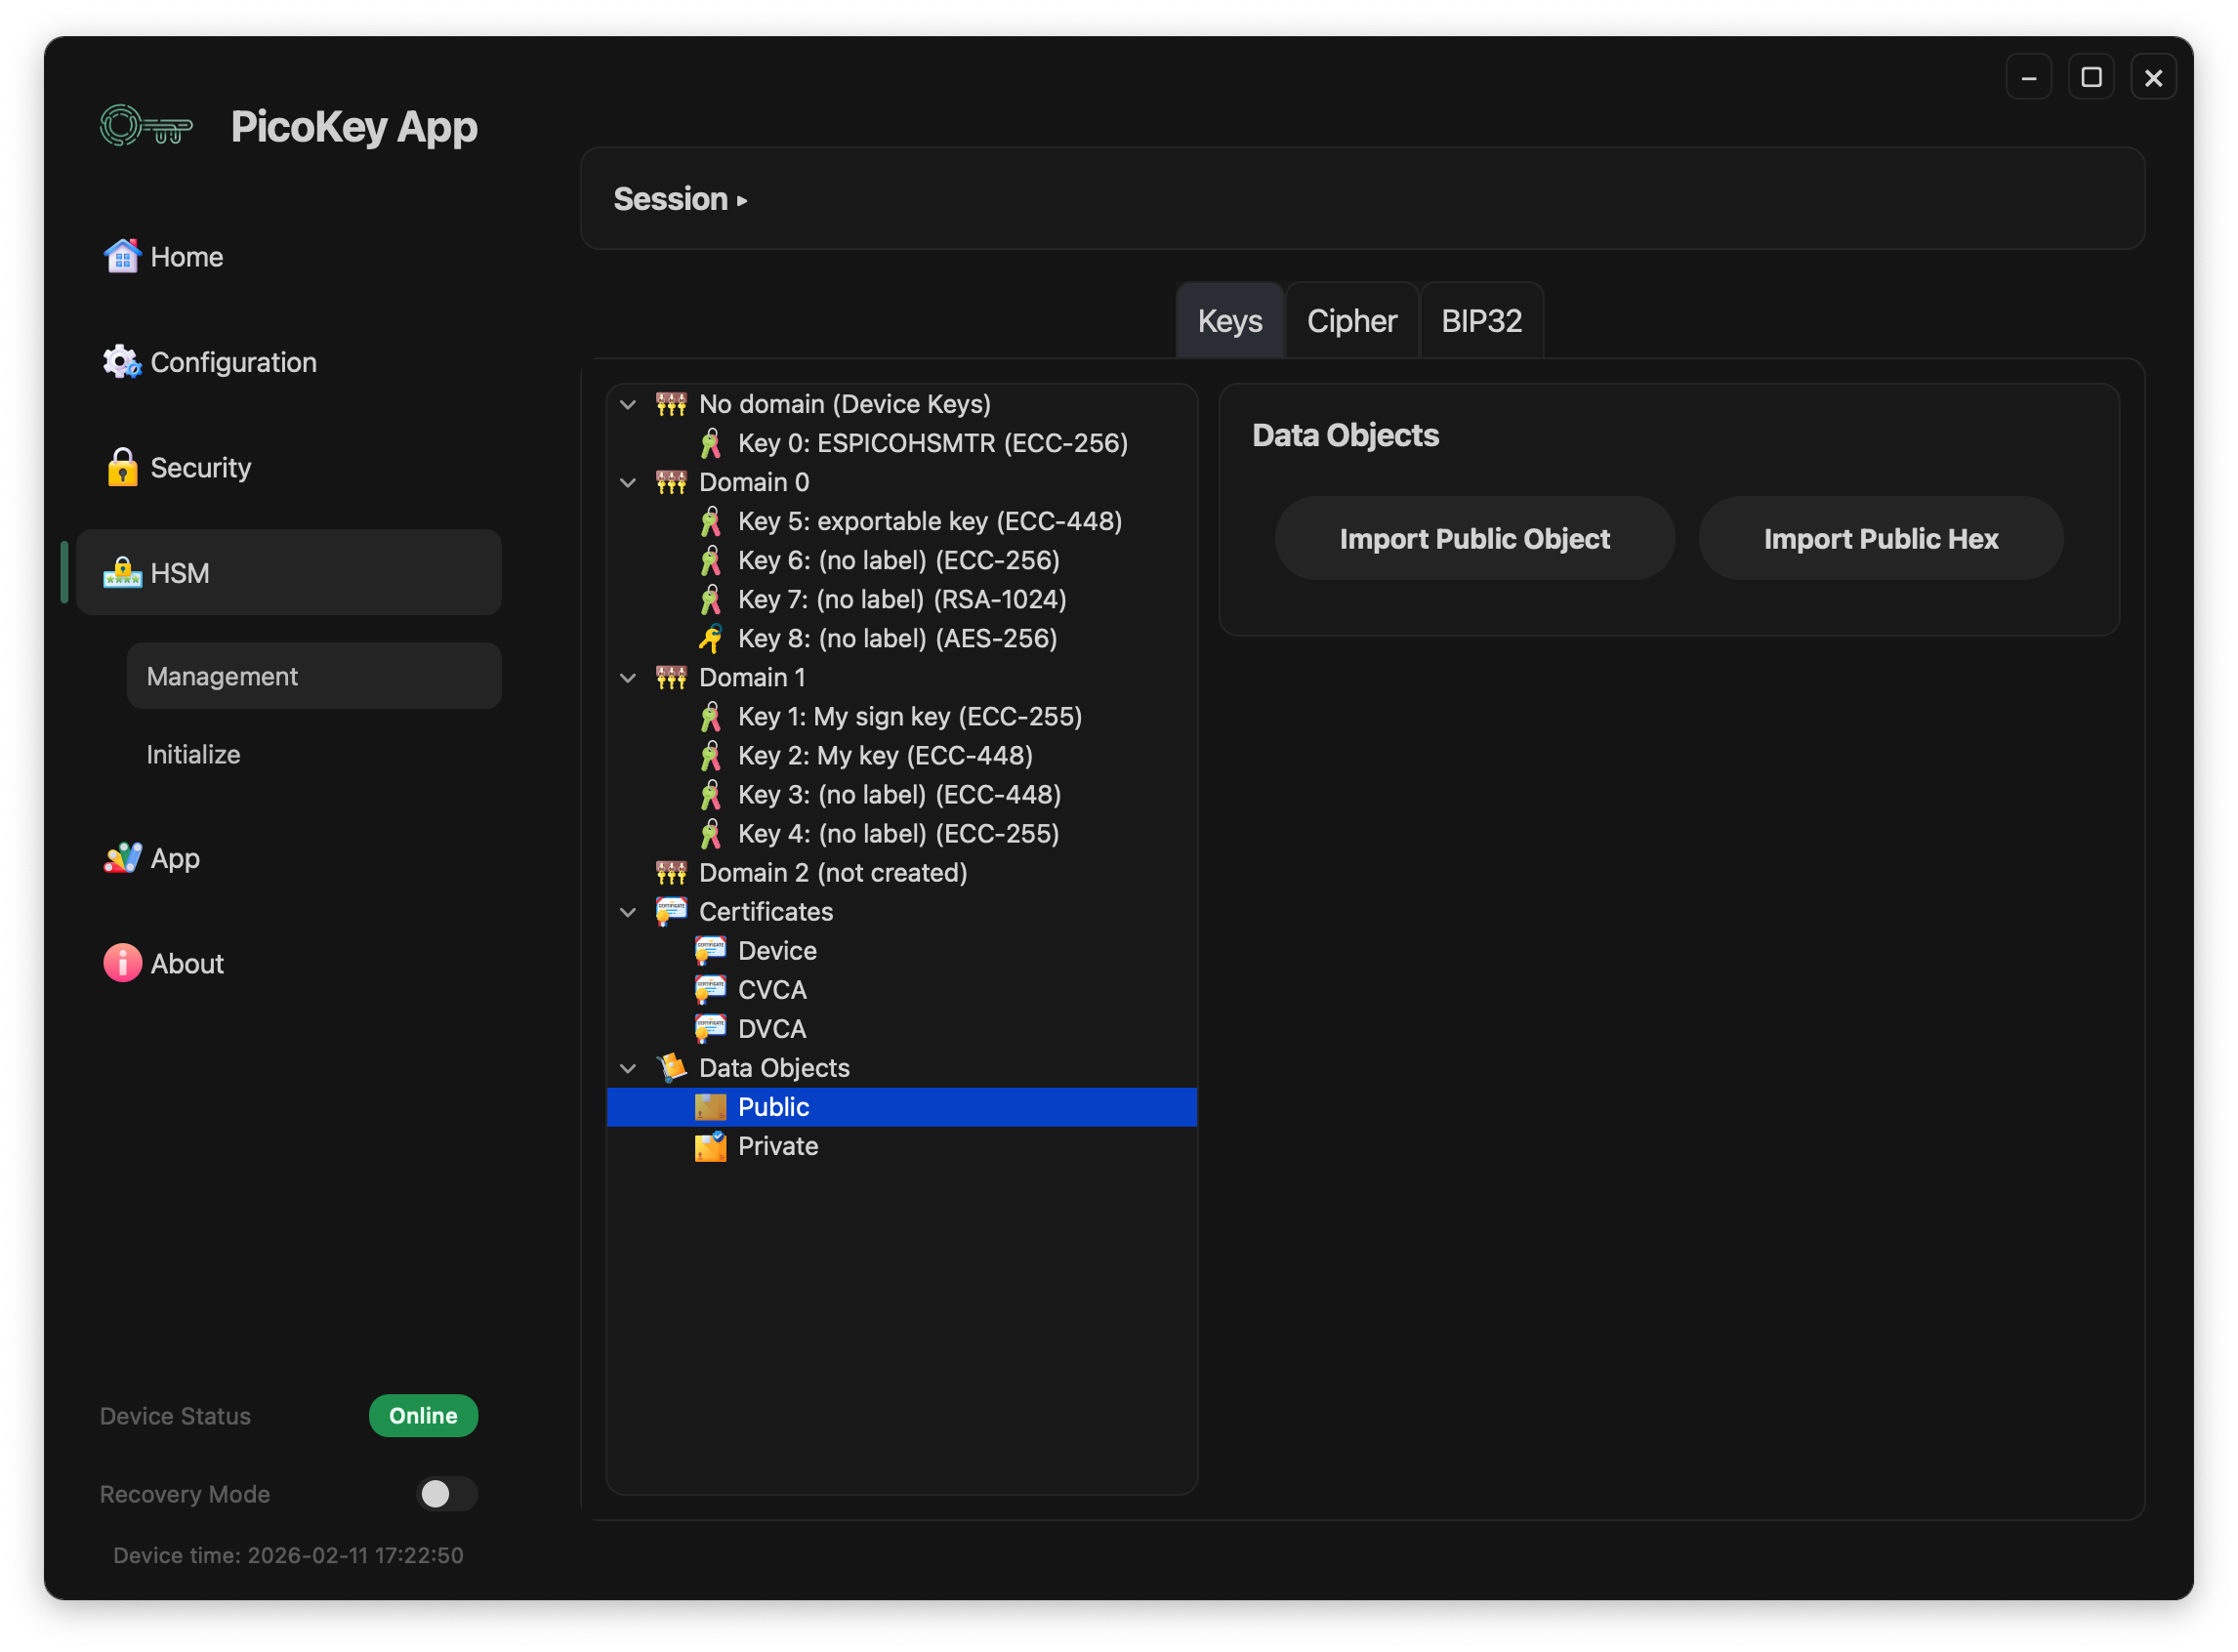The width and height of the screenshot is (2238, 1652).
Task: Expand the Session disclosure arrow
Action: pos(742,200)
